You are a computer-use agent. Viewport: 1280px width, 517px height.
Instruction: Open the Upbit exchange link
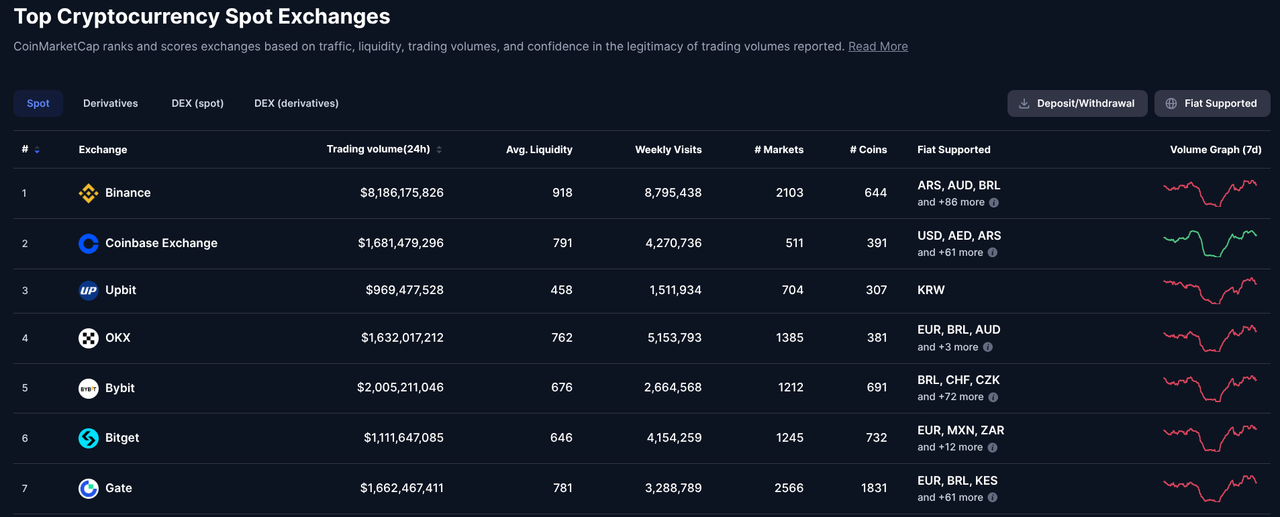pyautogui.click(x=121, y=290)
